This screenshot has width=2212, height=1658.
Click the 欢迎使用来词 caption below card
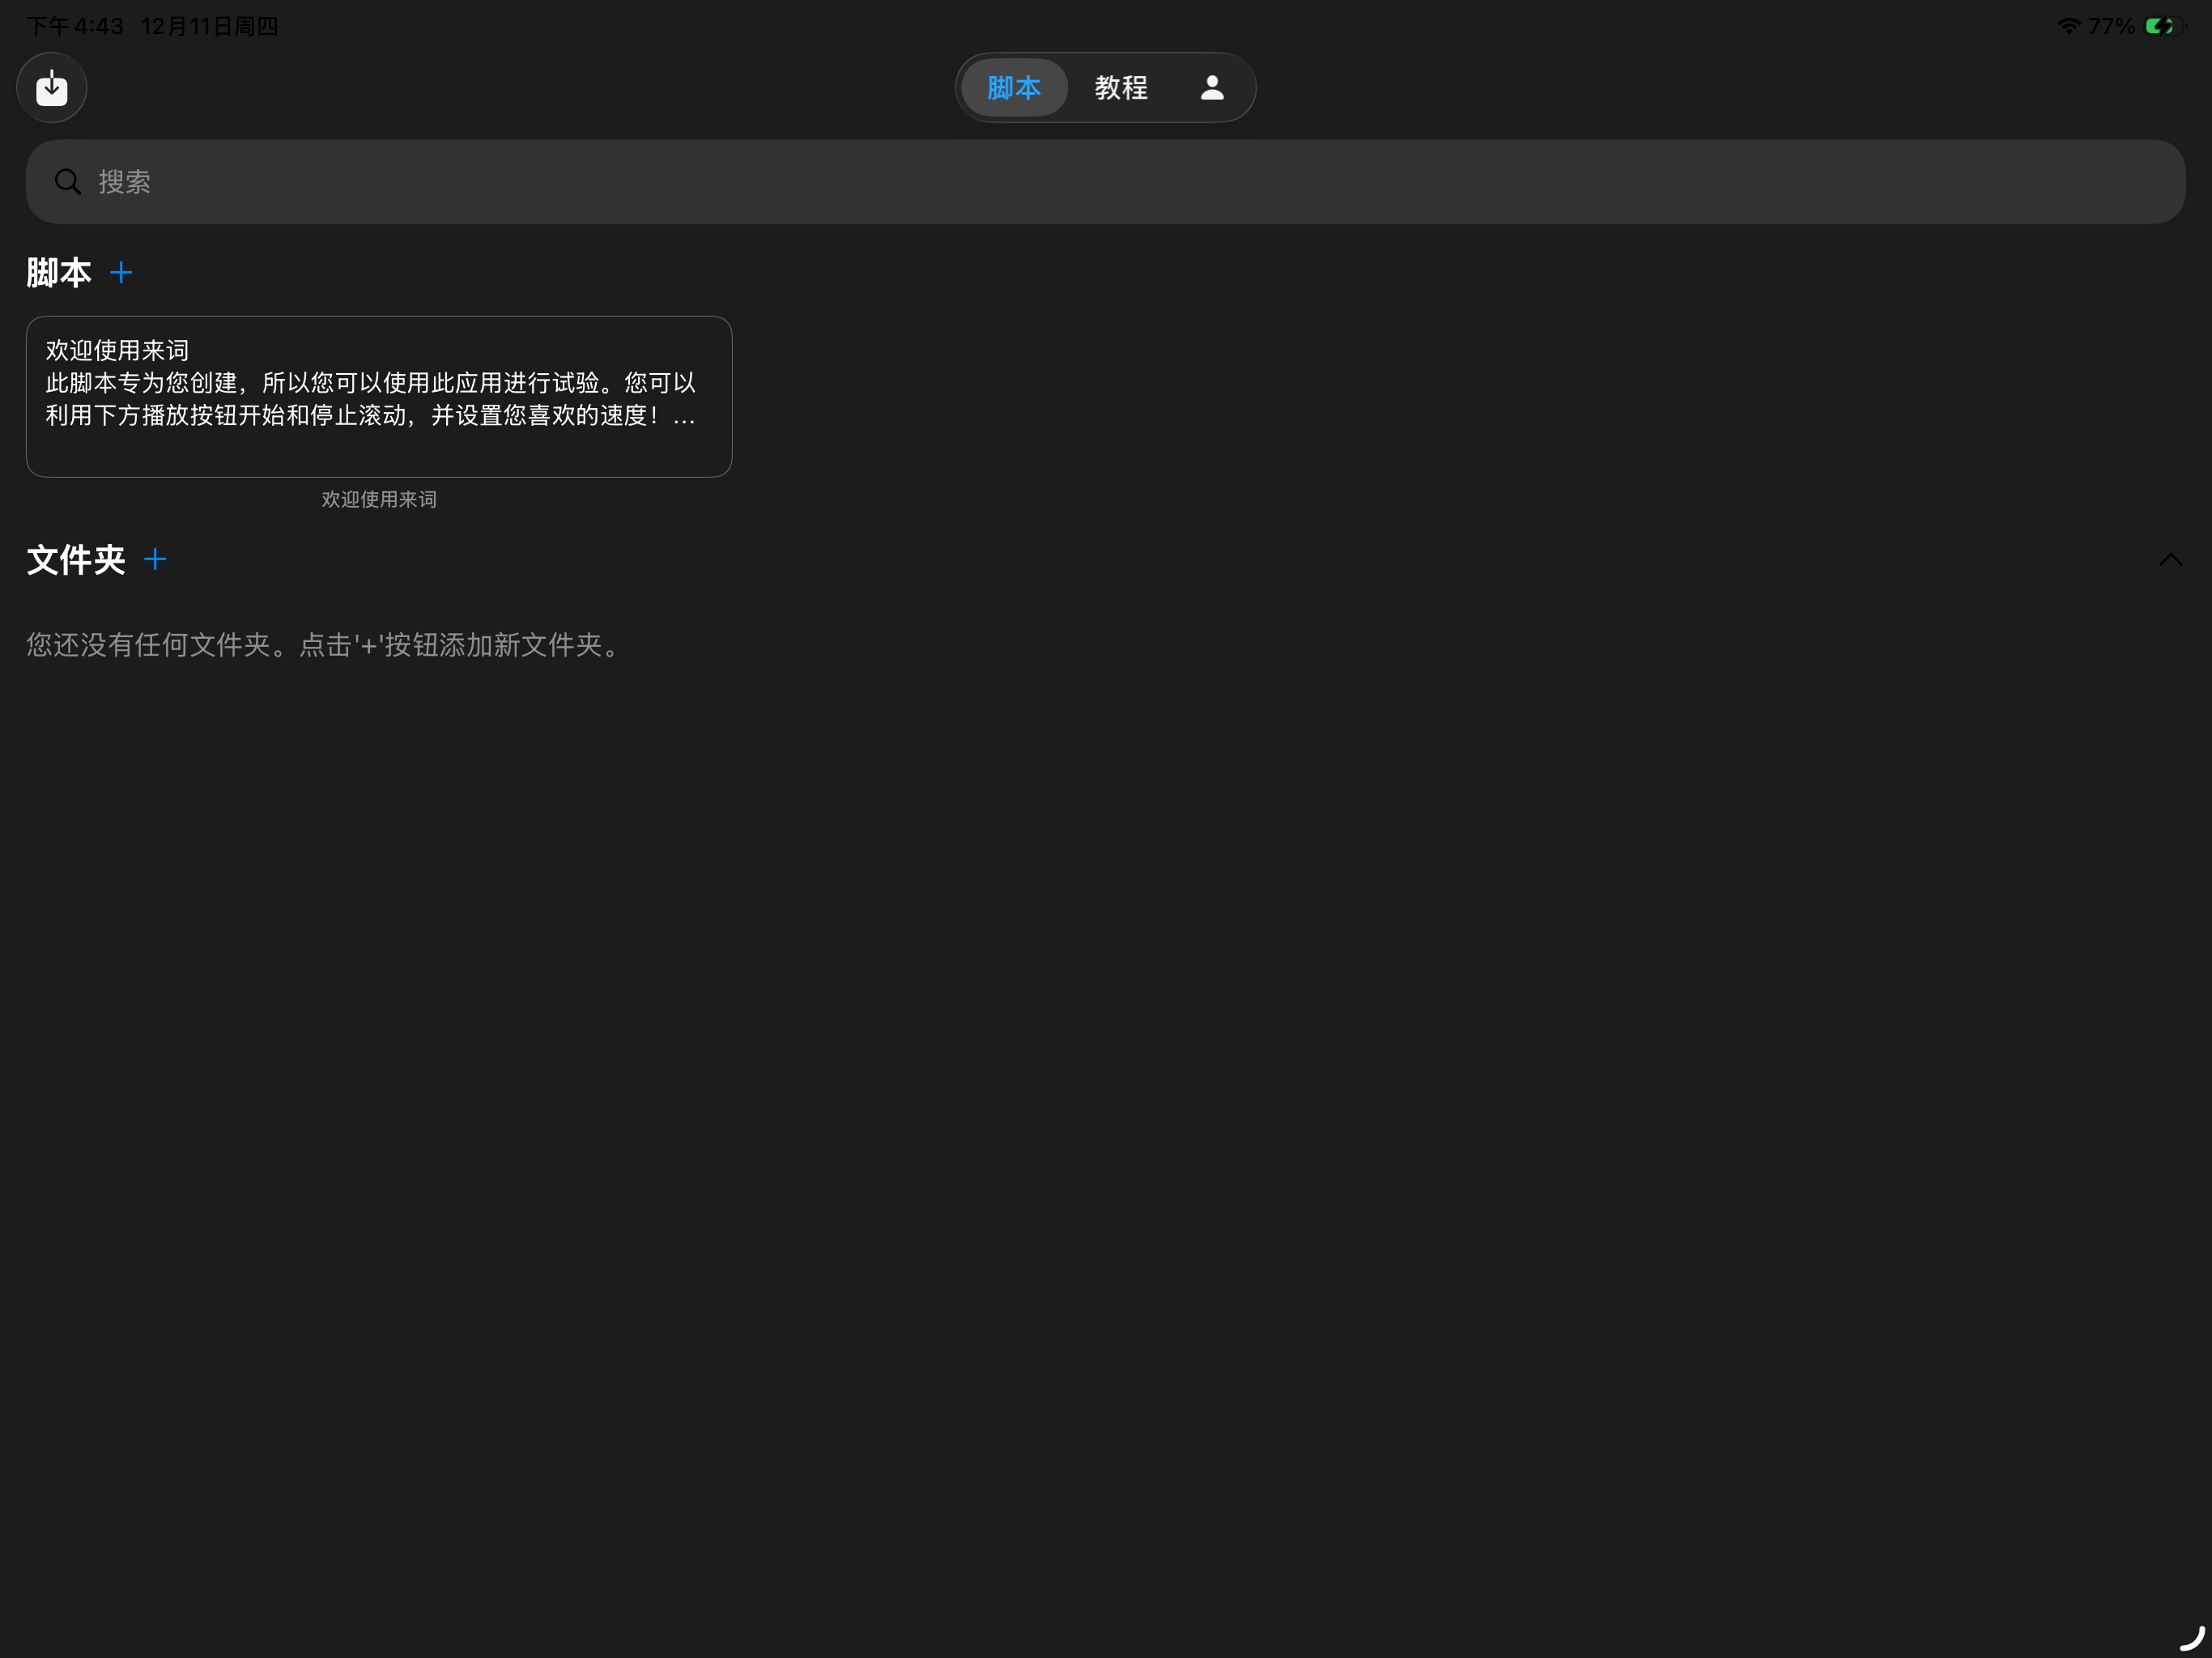pyautogui.click(x=379, y=499)
